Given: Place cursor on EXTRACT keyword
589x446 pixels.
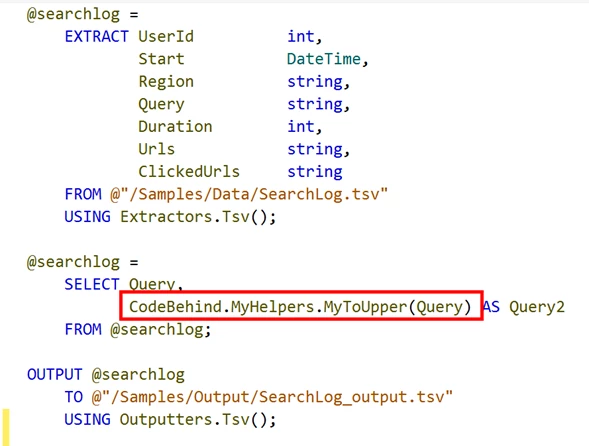Looking at the screenshot, I should point(97,36).
